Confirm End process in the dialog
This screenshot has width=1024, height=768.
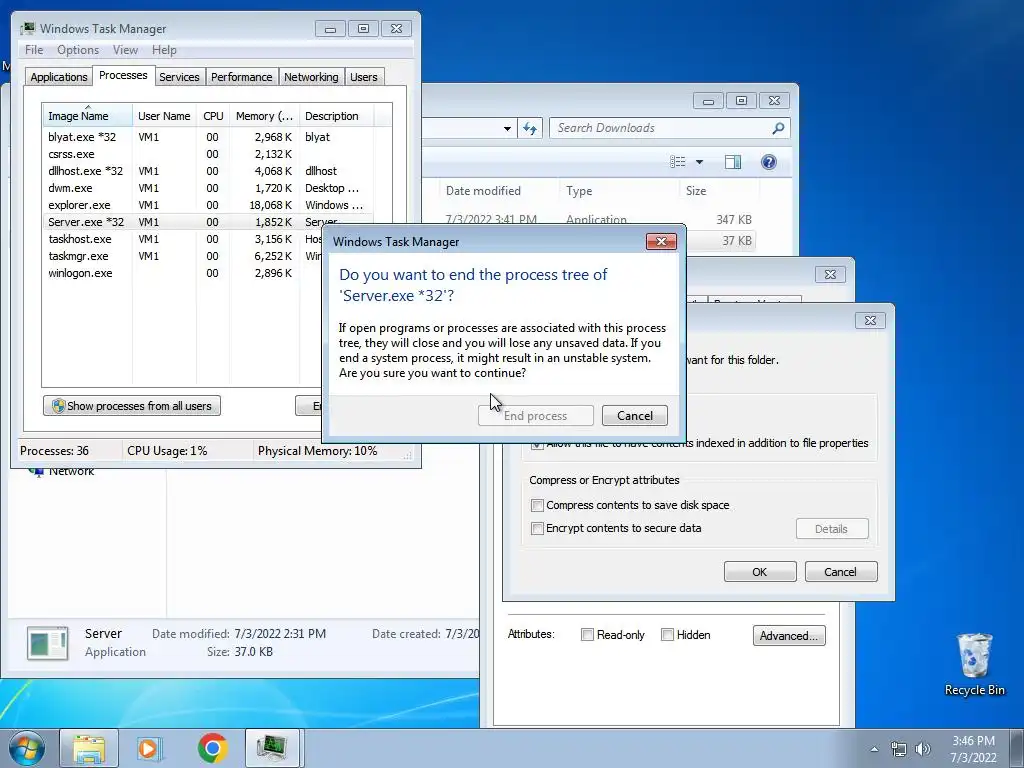click(536, 415)
